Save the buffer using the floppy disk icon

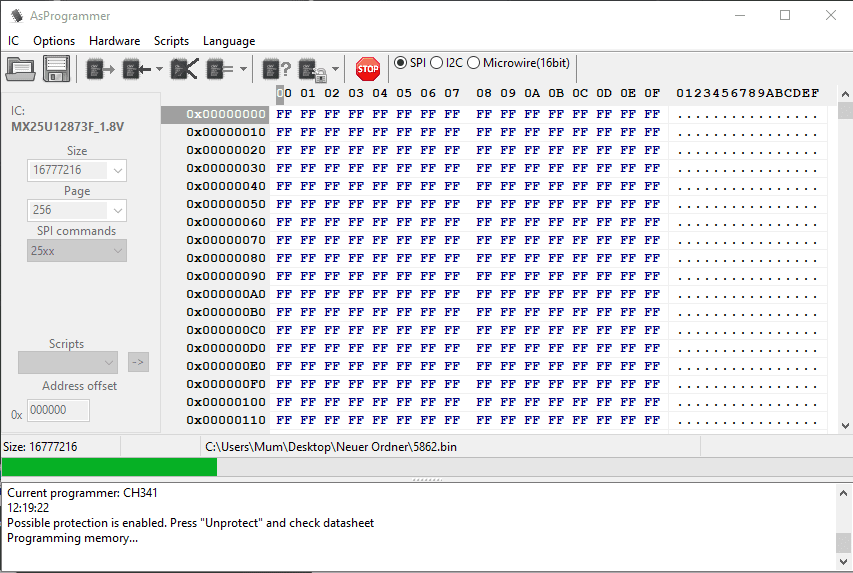[57, 69]
